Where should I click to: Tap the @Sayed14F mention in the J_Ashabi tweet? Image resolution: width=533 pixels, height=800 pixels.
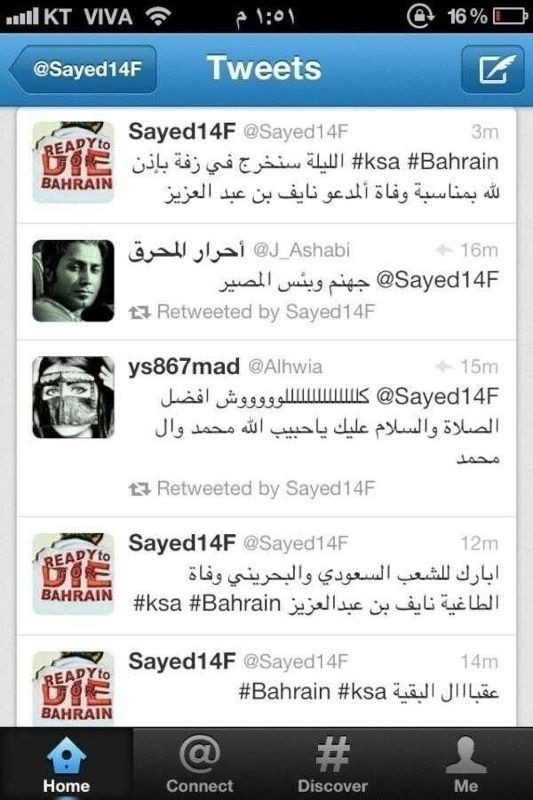[437, 280]
